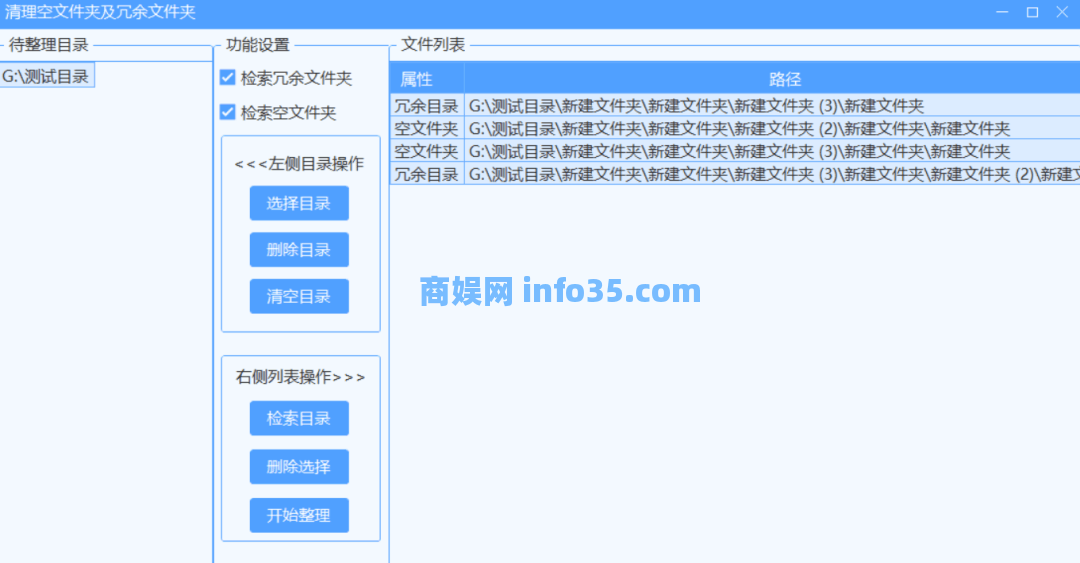Image resolution: width=1080 pixels, height=563 pixels.
Task: Click 空文件夹 attribute cell in second row
Action: [426, 129]
